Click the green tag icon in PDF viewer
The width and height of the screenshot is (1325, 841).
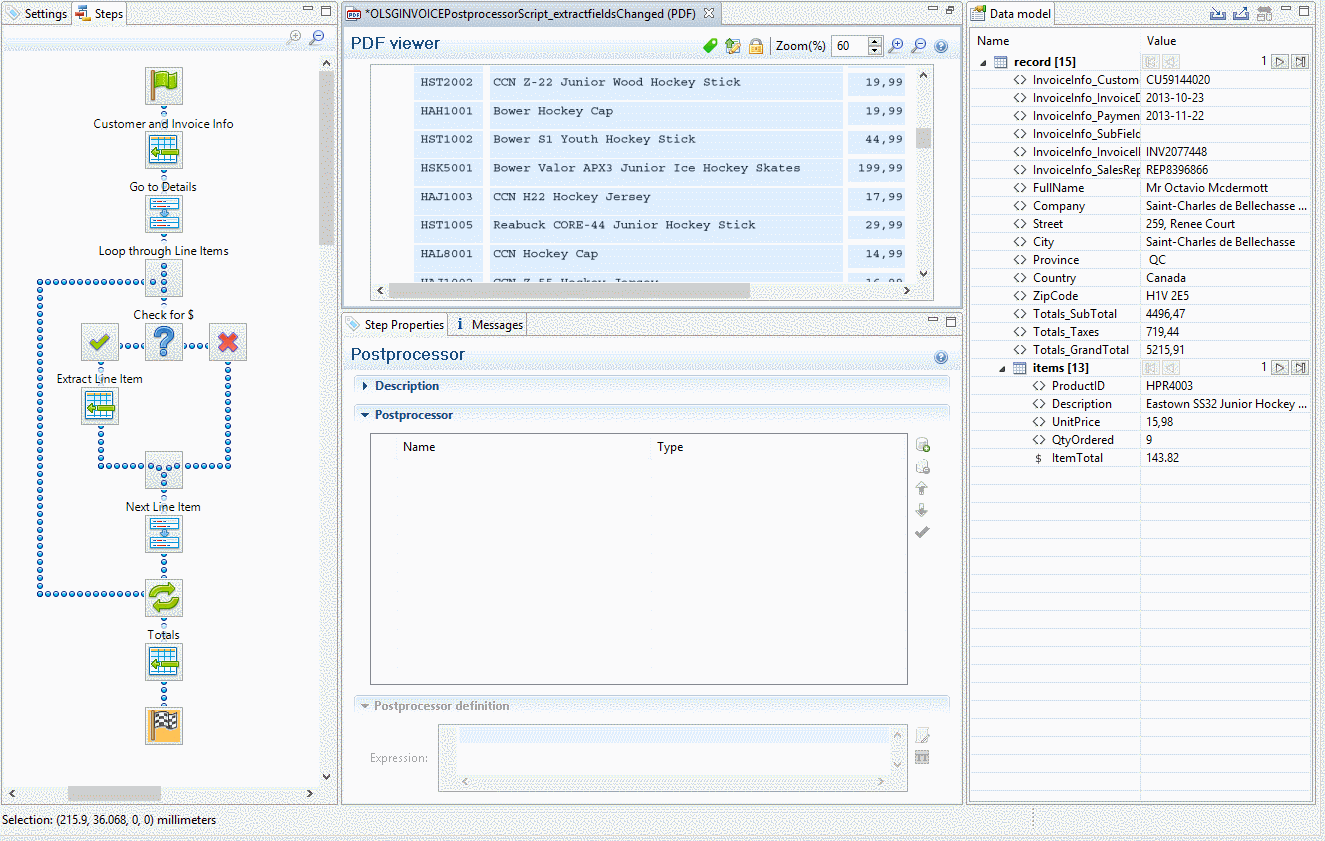pyautogui.click(x=711, y=46)
